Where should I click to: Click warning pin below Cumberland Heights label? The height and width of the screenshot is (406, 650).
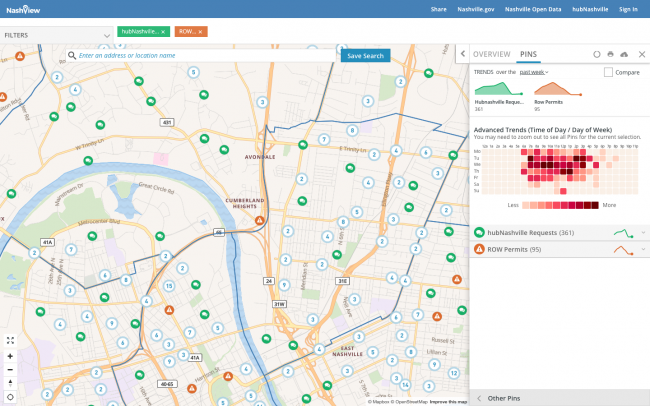point(260,220)
